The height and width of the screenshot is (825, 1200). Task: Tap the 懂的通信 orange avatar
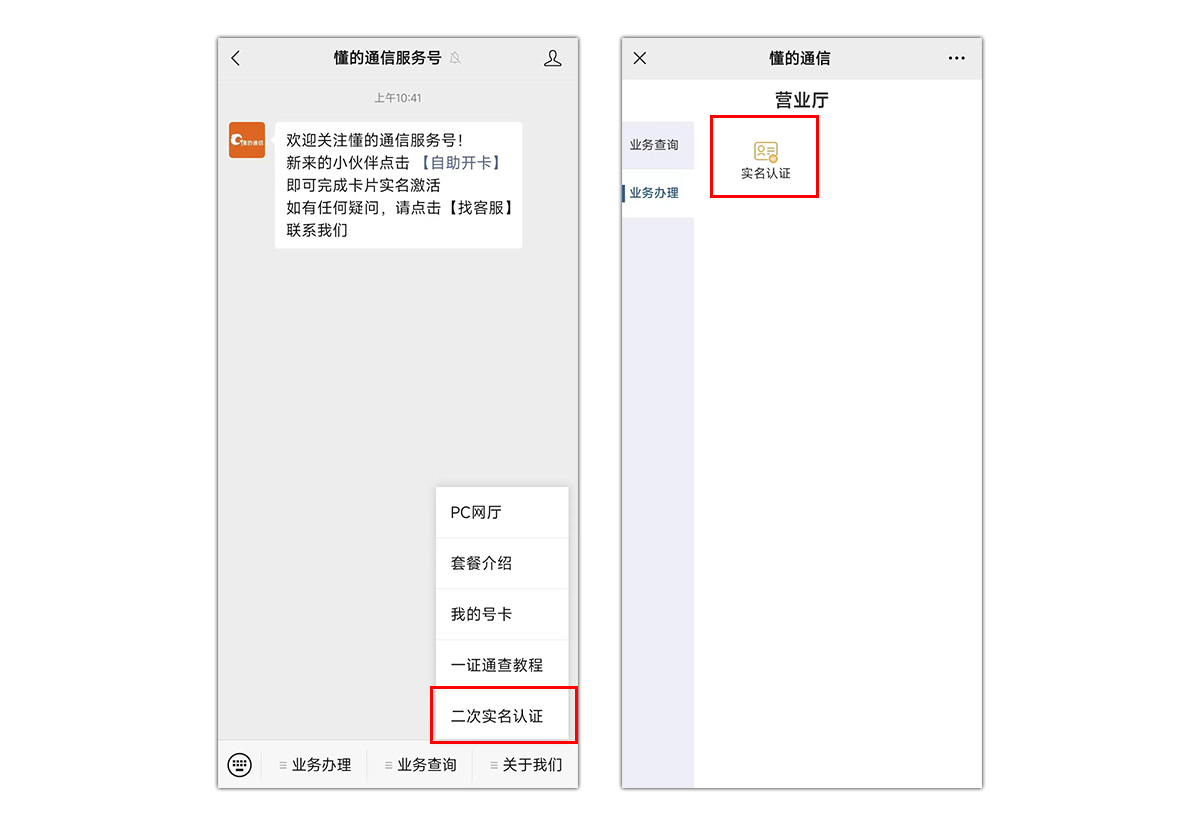(x=247, y=140)
